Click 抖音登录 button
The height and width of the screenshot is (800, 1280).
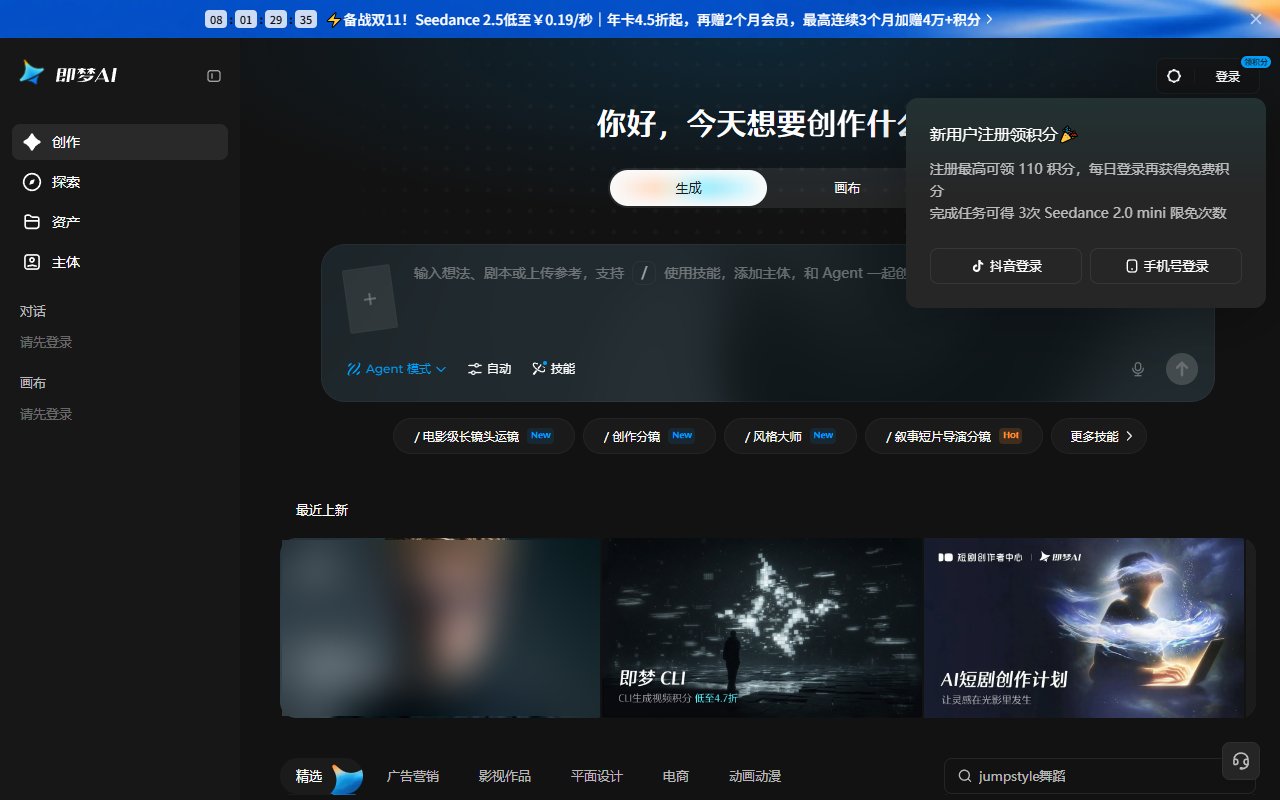1006,266
